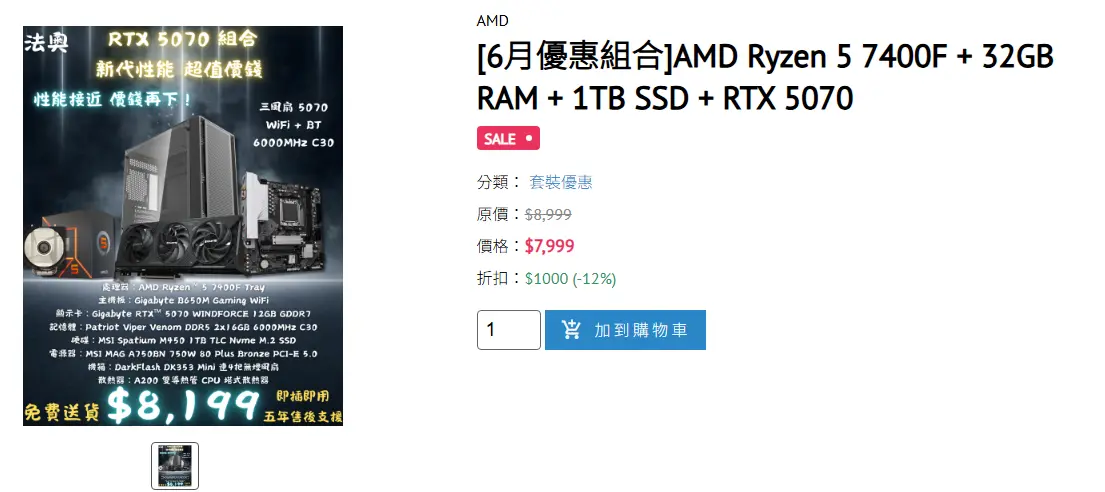Open the 套裝優惠 category link
The image size is (1105, 492).
[x=561, y=183]
